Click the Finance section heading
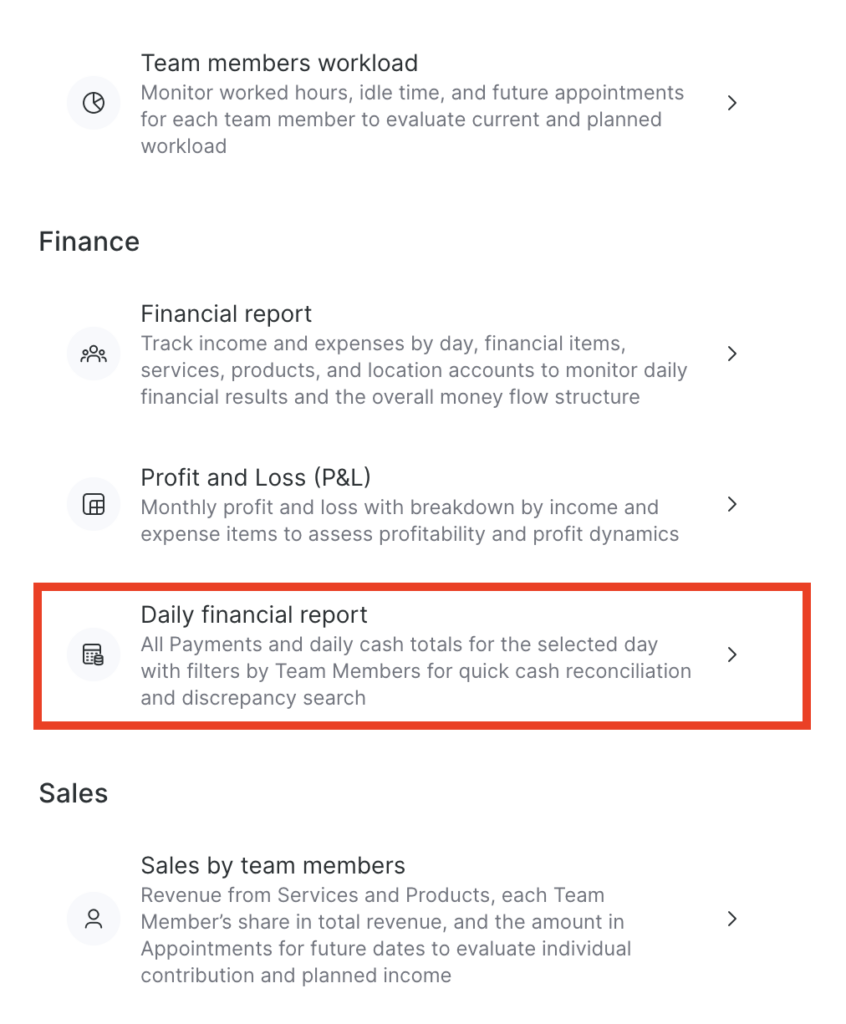 pyautogui.click(x=89, y=242)
